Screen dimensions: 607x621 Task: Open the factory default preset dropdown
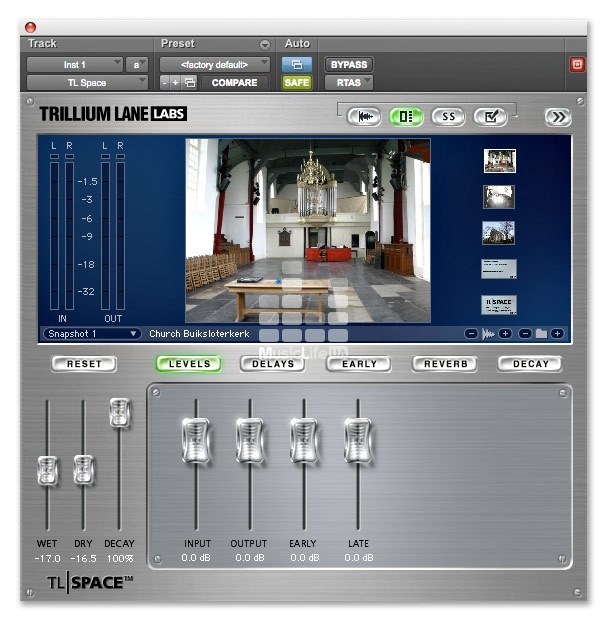215,64
